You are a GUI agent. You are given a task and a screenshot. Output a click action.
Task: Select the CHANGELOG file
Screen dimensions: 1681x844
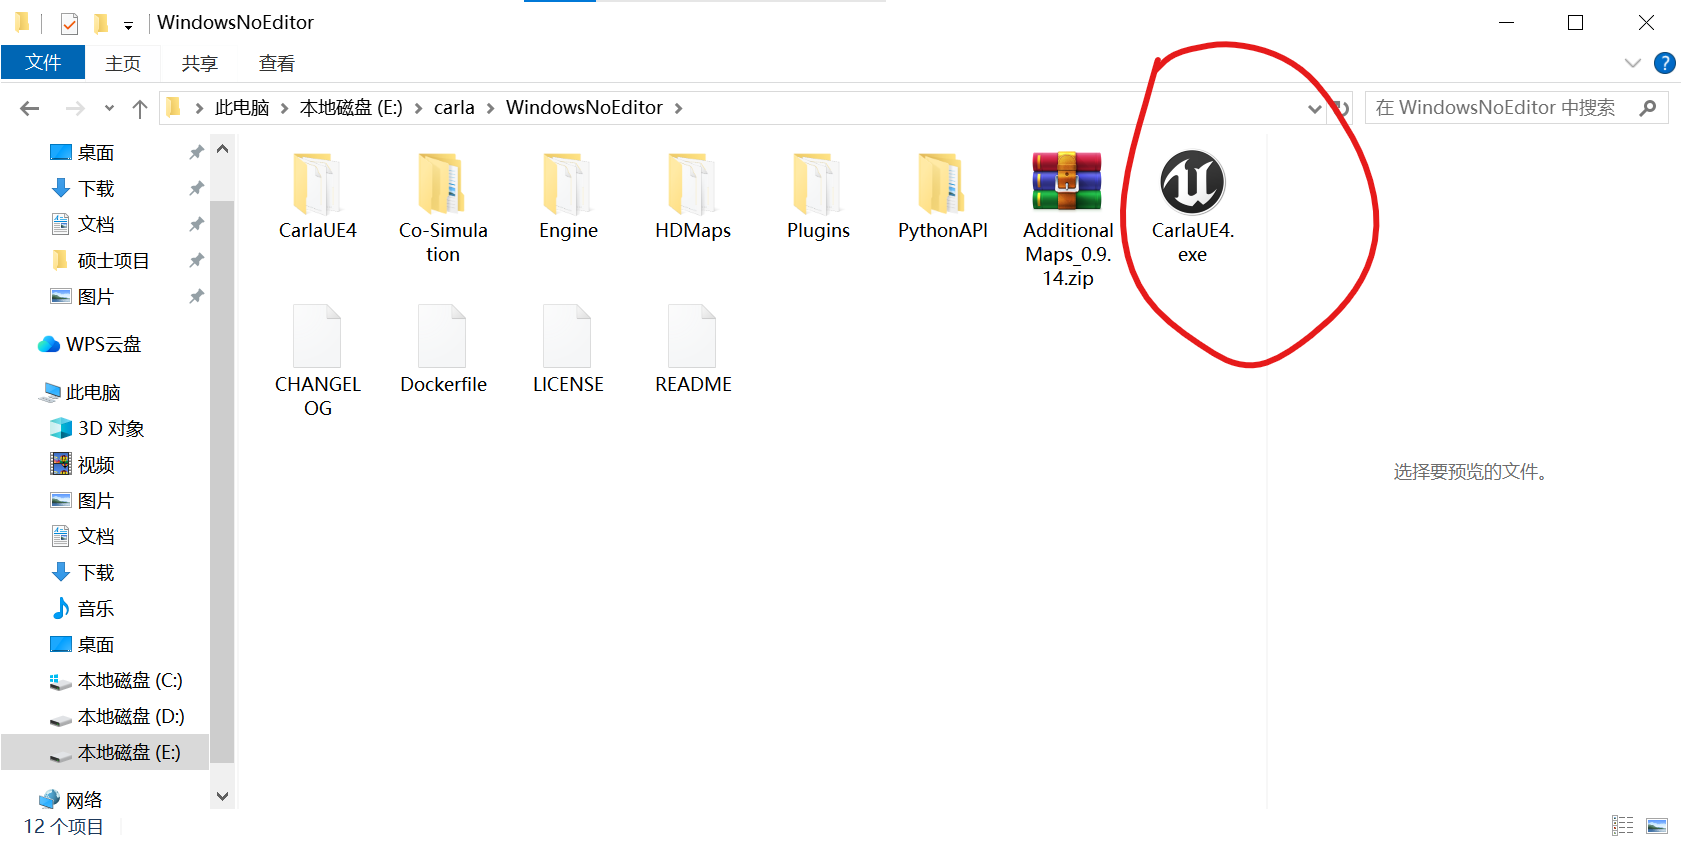[318, 361]
